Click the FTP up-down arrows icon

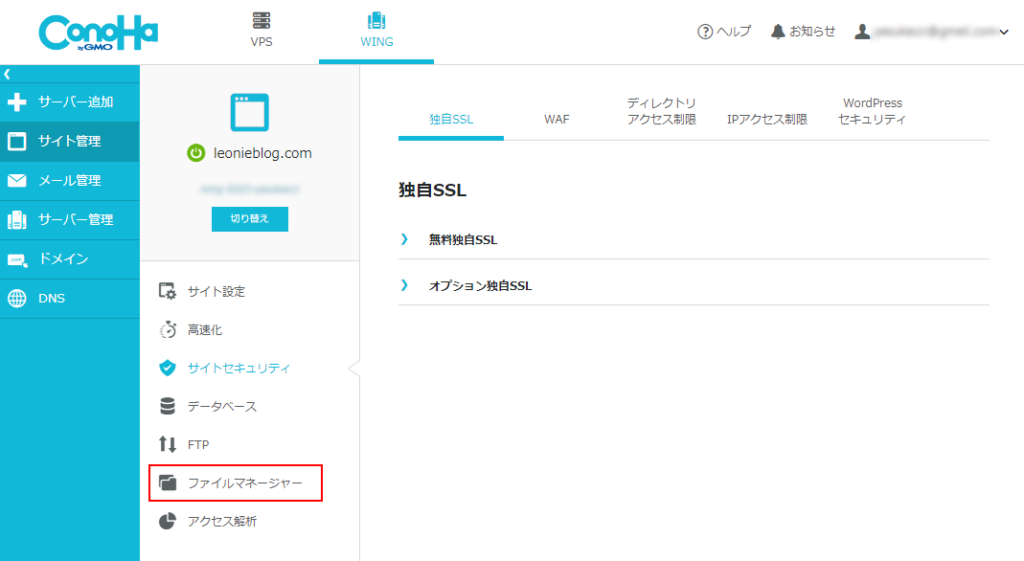(x=168, y=445)
